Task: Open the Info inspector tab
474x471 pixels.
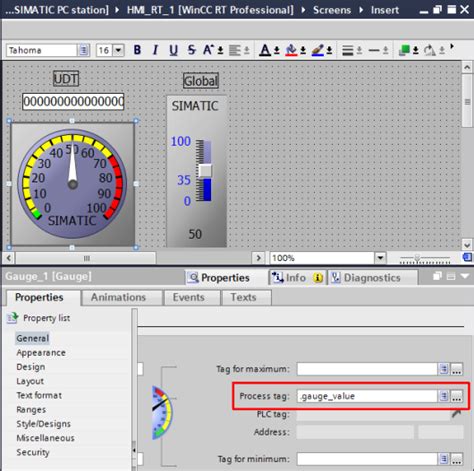Action: coord(298,278)
